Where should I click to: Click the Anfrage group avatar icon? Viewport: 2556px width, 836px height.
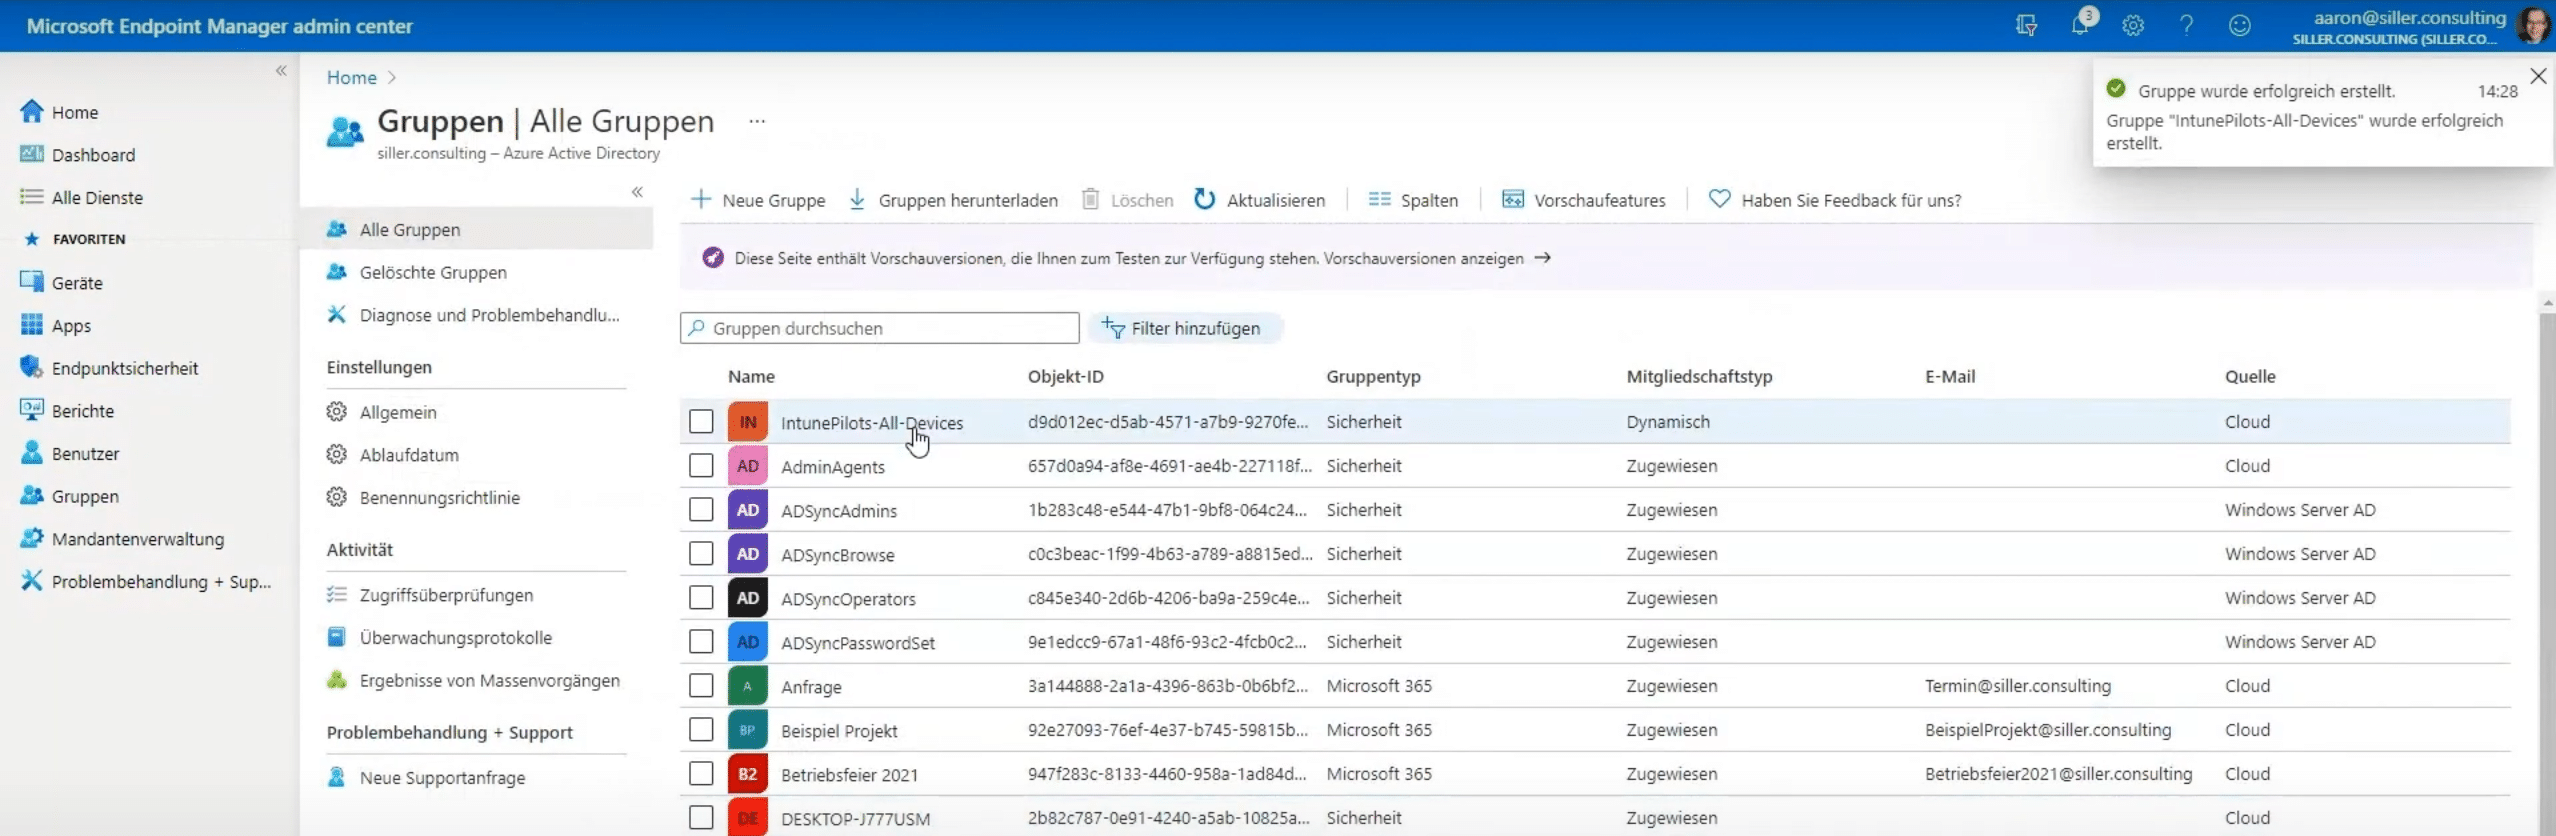point(748,686)
